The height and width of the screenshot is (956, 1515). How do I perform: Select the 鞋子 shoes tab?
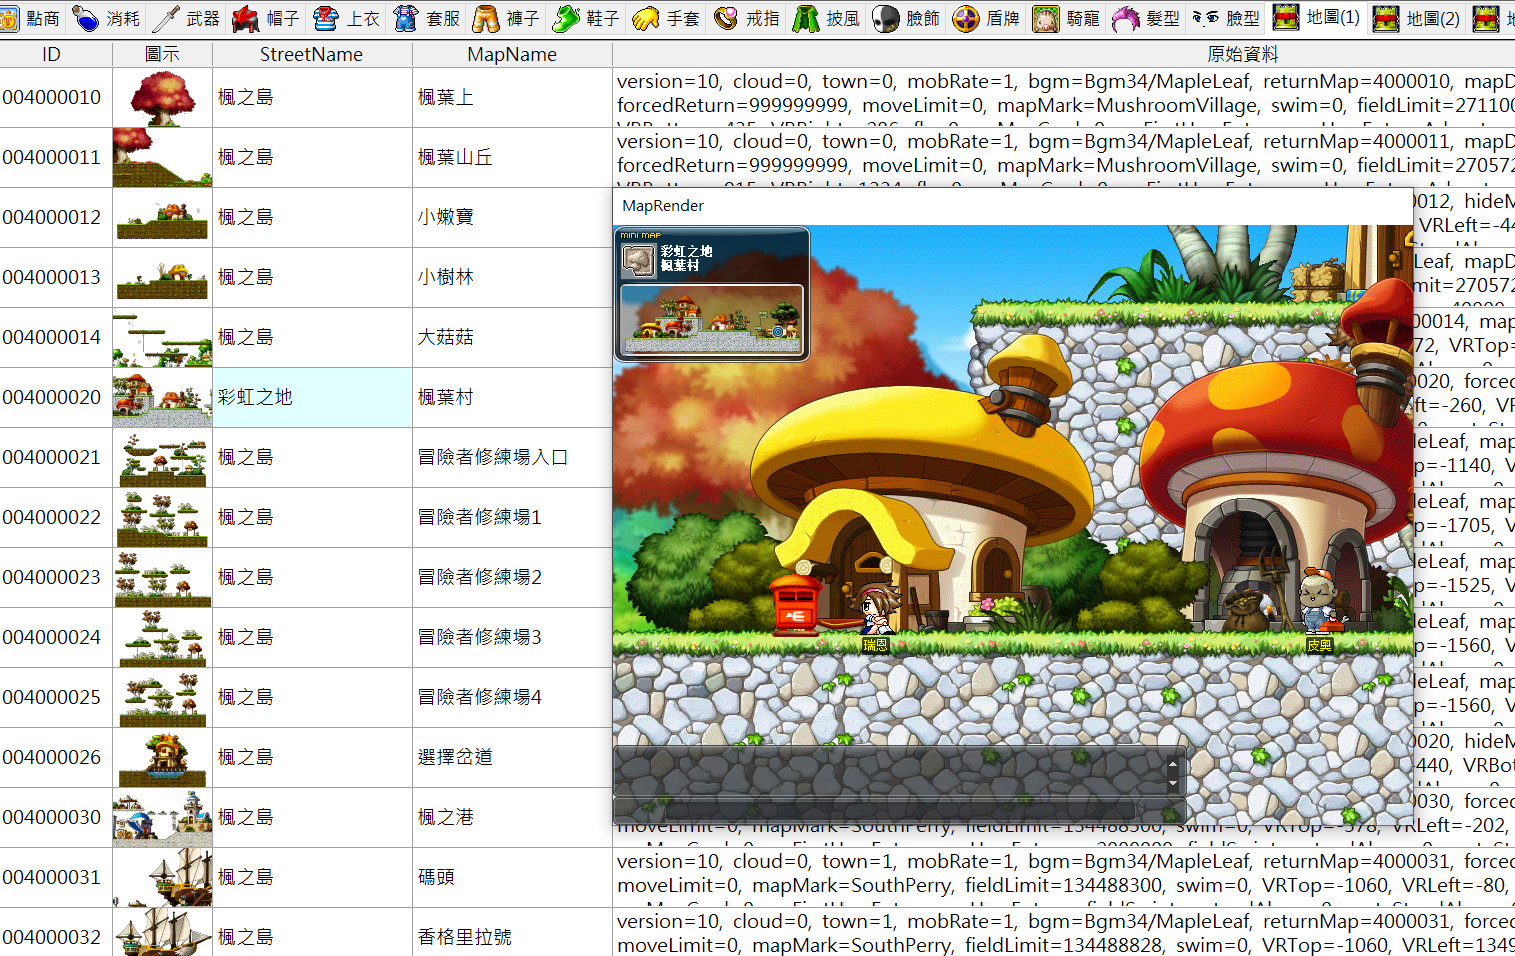pos(587,18)
